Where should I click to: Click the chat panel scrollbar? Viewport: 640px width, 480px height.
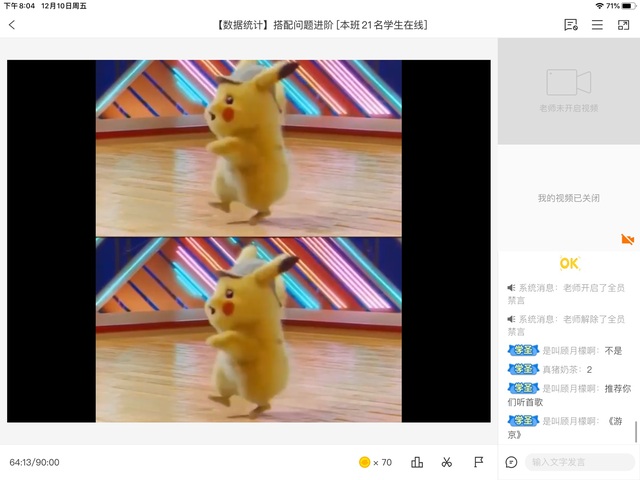(636, 431)
